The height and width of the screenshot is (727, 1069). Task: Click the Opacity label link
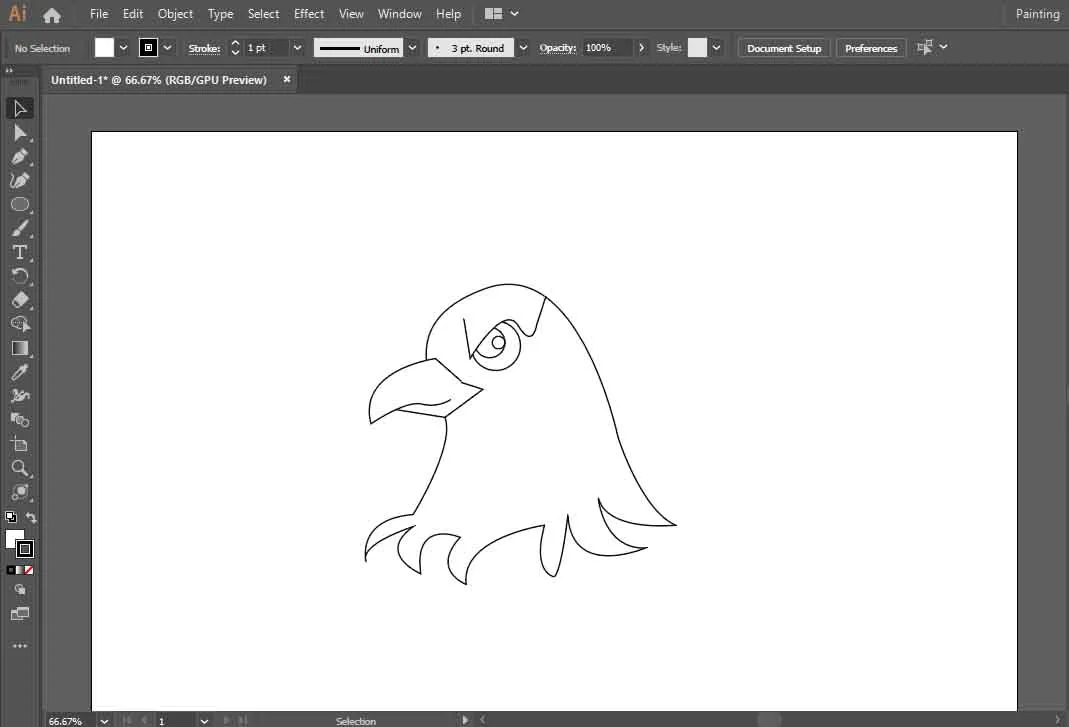coord(558,48)
